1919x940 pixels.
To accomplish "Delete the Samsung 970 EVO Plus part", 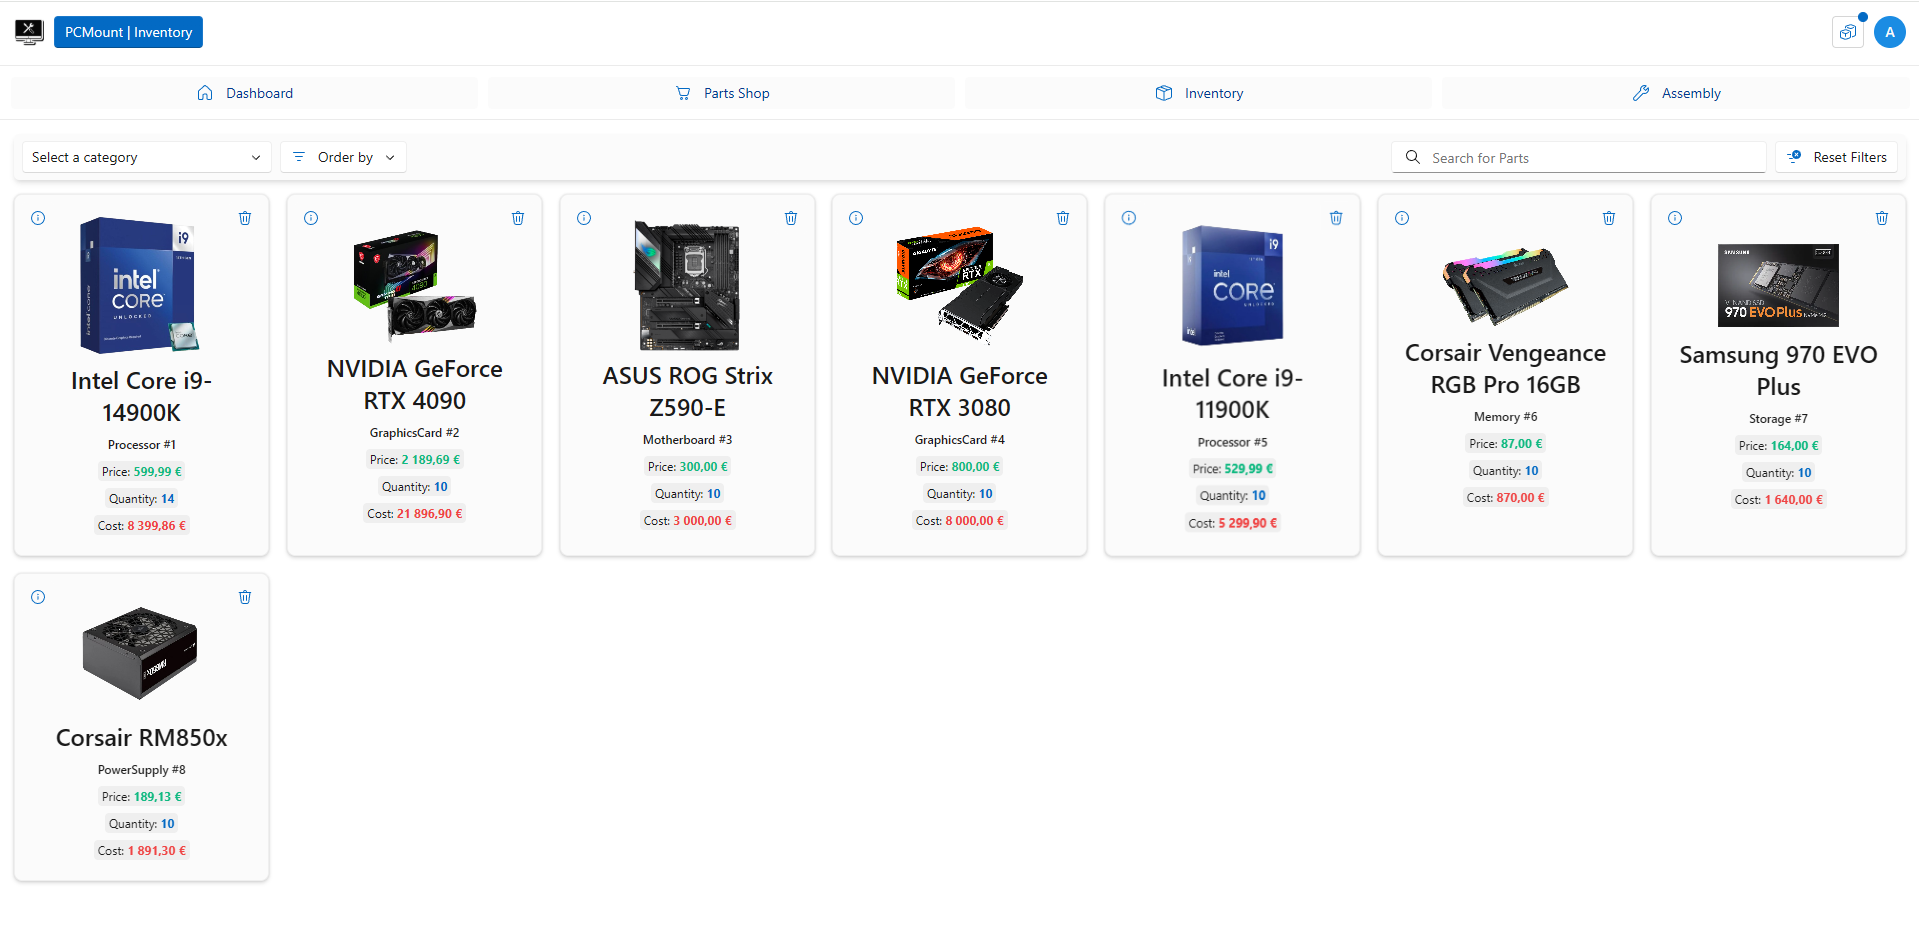I will pos(1882,218).
